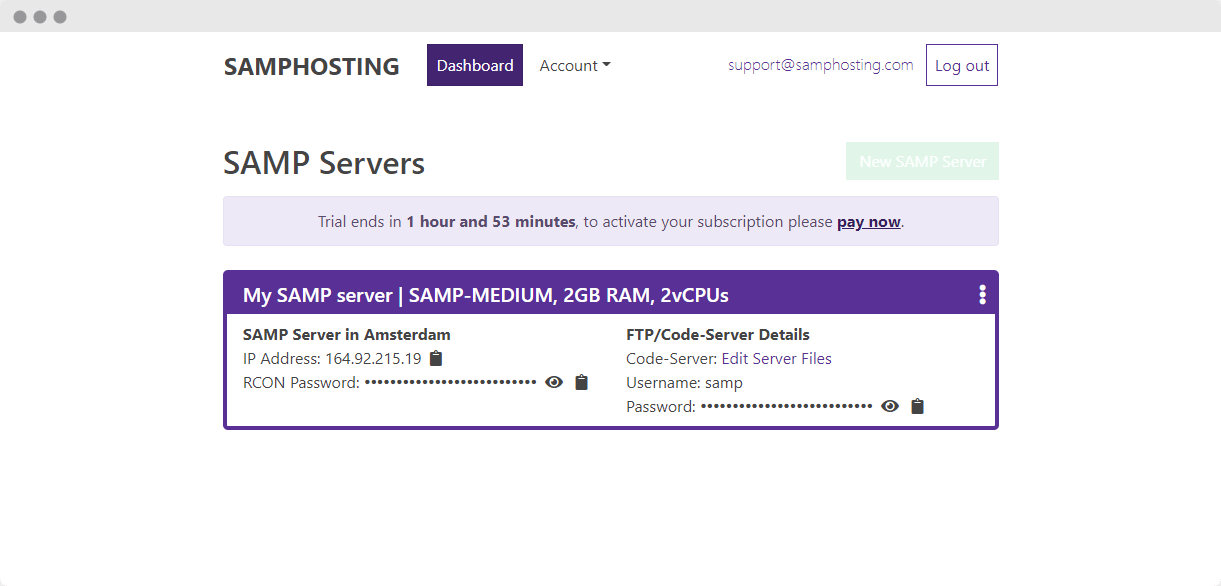
Task: Copy the RCON password to clipboard
Action: 581,382
